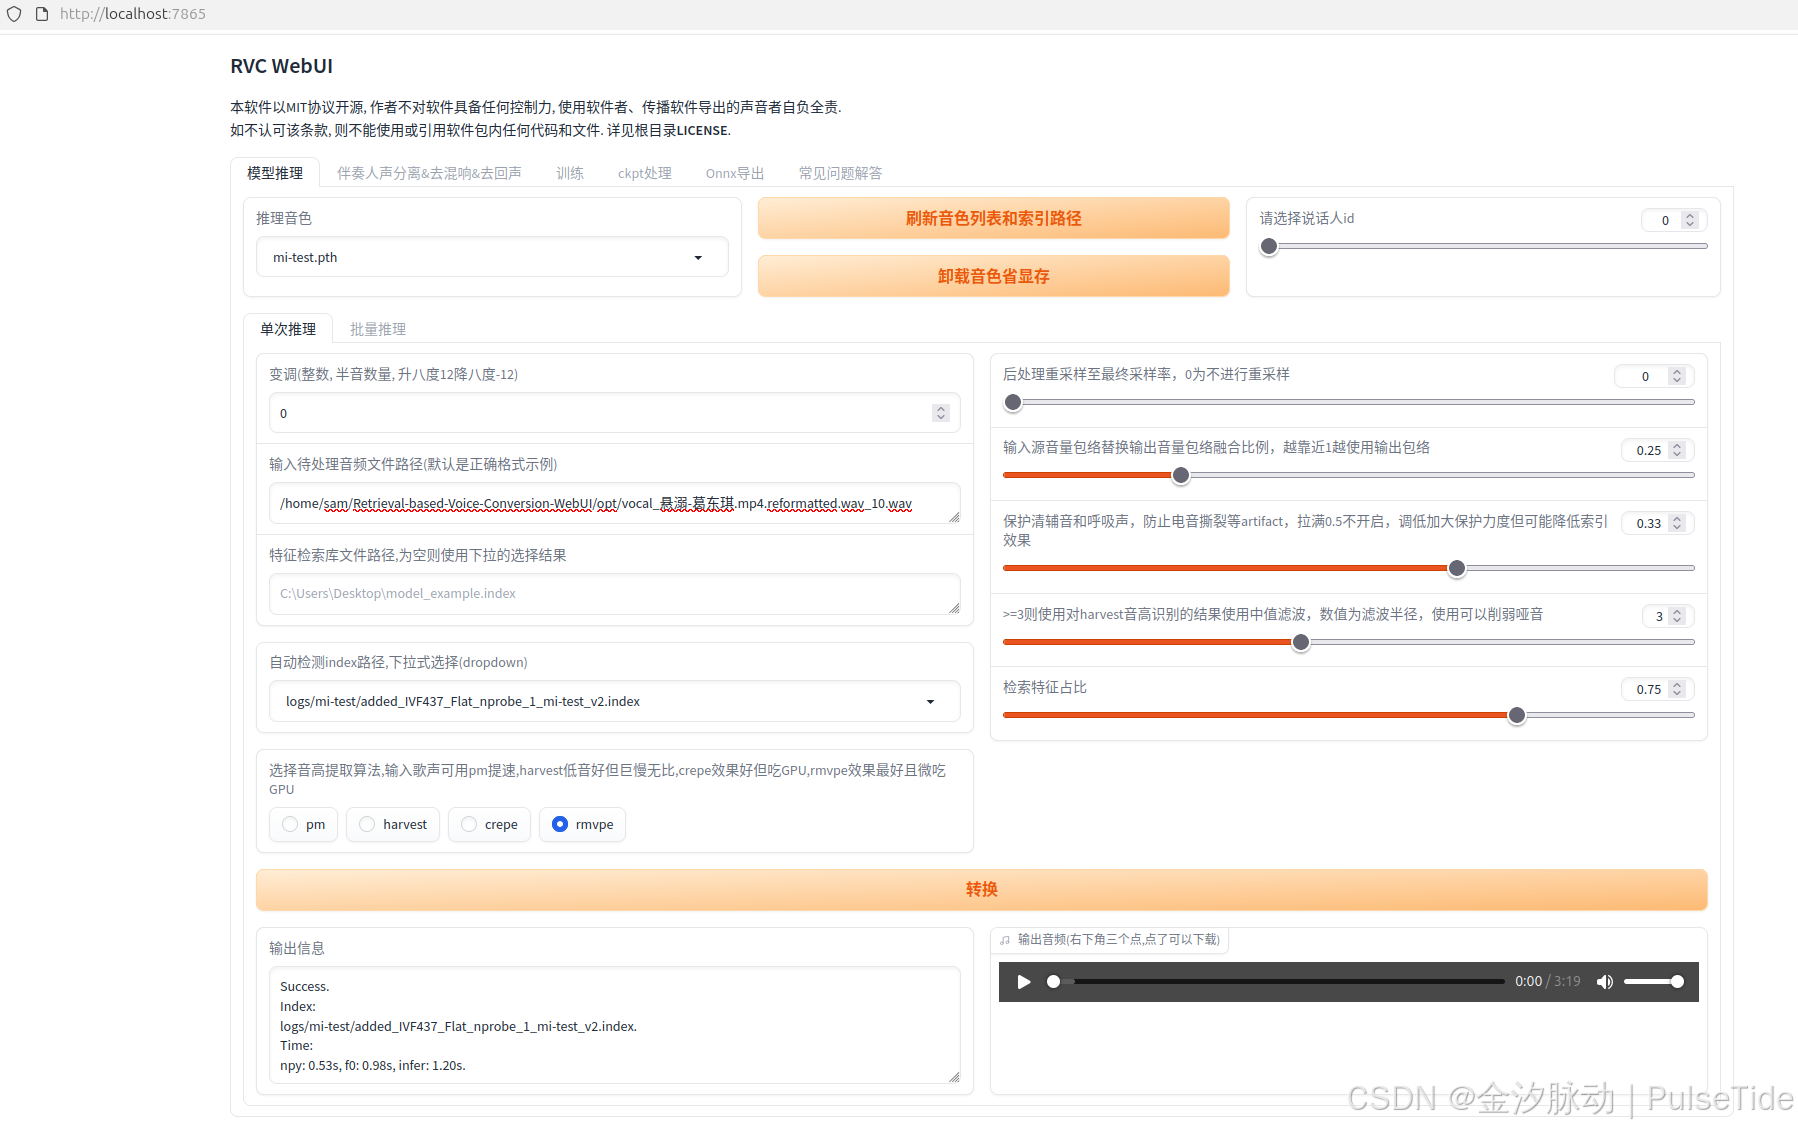Click the pitch transpose number stepper
Viewport: 1798px width, 1128px height.
(940, 413)
